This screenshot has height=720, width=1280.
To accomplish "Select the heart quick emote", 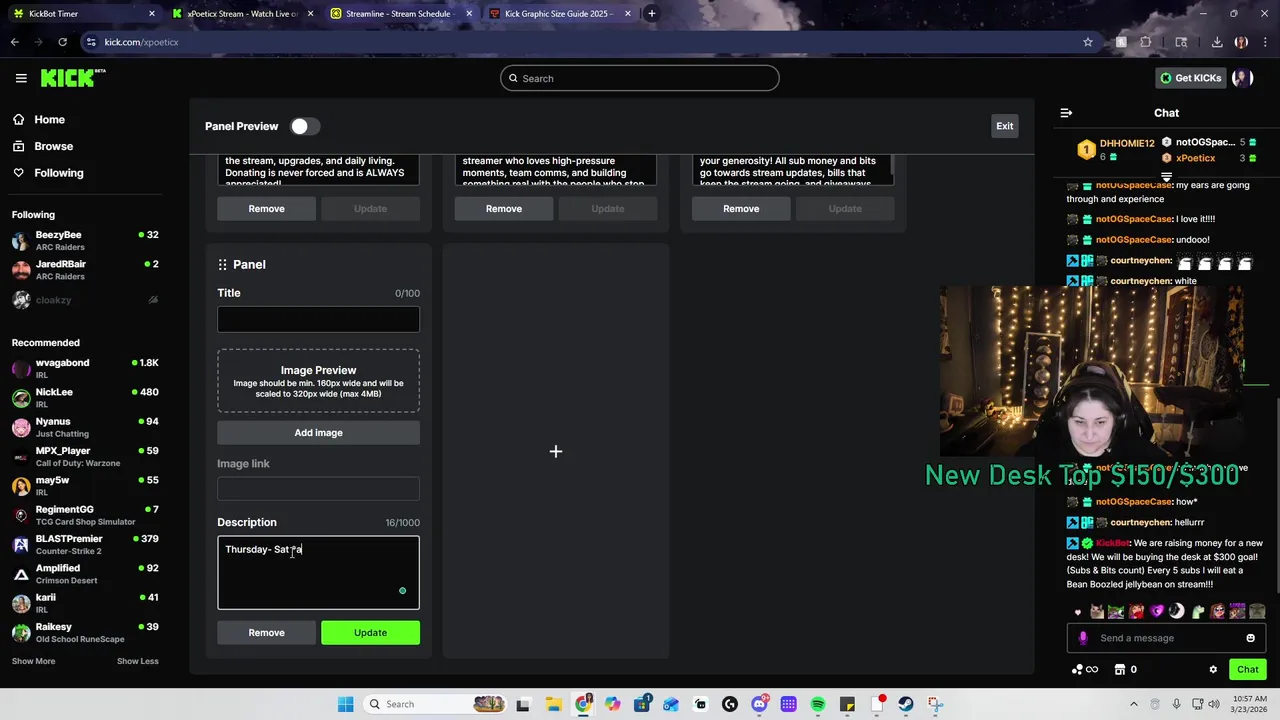I will pos(1077,612).
